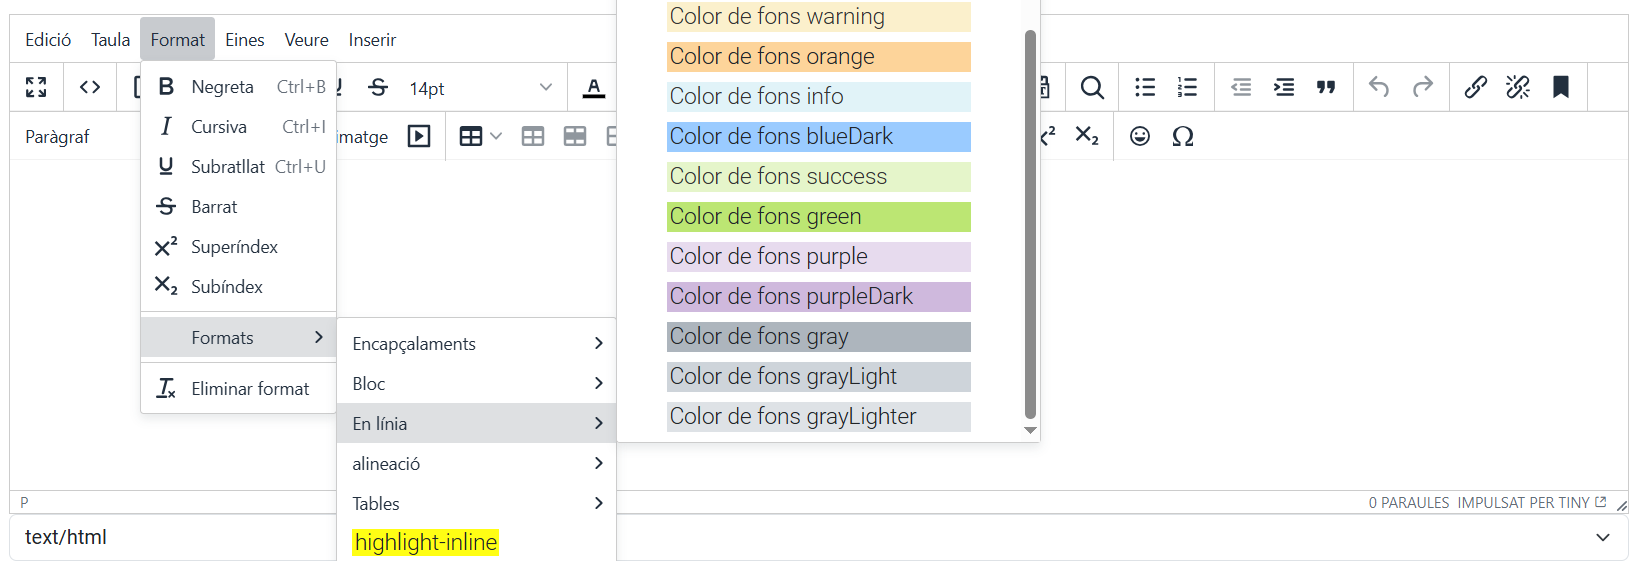Viewport: 1635px width, 561px height.
Task: Expand the Encapçalaments submenu
Action: [476, 344]
